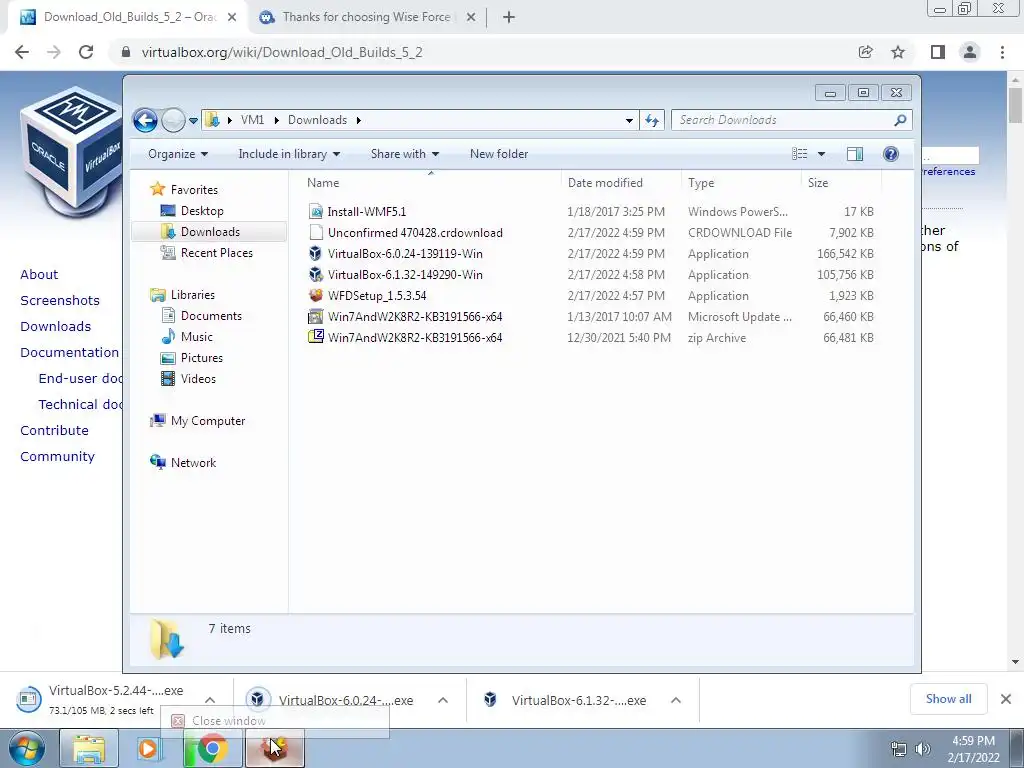Open recent locations dropdown beside navigation arrows

193,121
